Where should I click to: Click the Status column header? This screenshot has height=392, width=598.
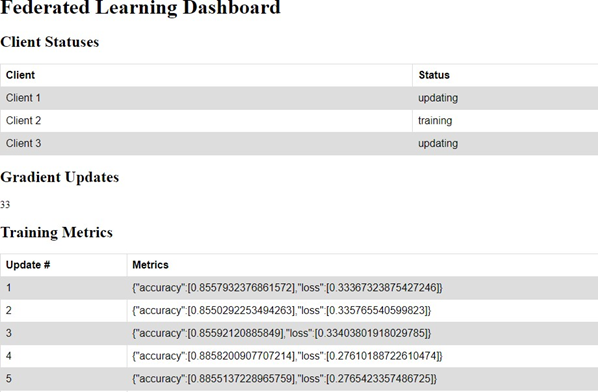coord(505,75)
